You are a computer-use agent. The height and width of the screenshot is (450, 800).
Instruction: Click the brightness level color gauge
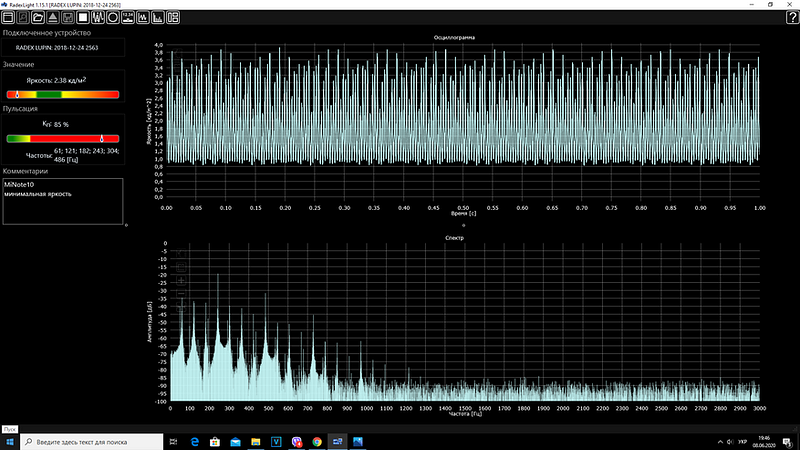(63, 94)
